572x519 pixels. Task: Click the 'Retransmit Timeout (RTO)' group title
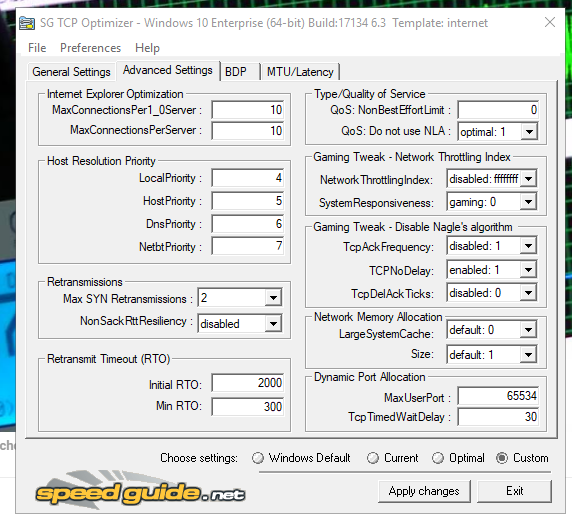click(x=108, y=359)
